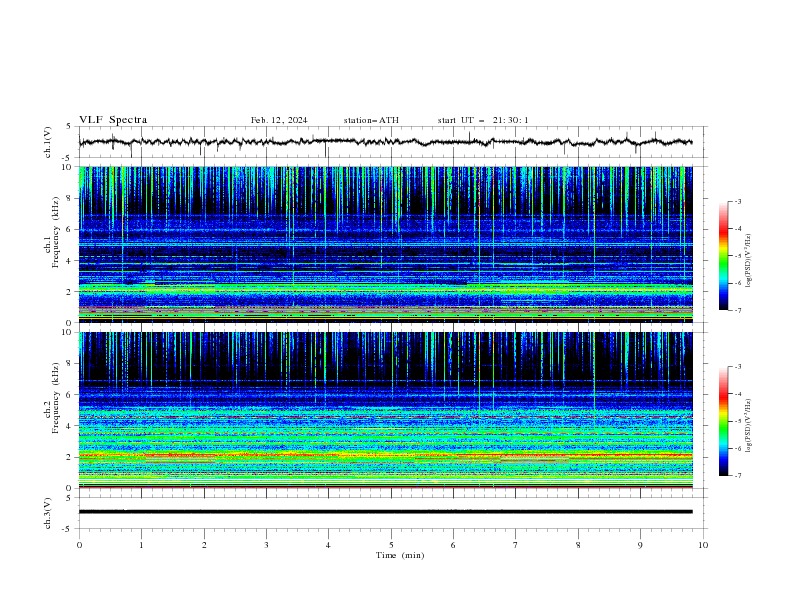
Task: Click the "Time (min)" axis label
Action: point(400,555)
